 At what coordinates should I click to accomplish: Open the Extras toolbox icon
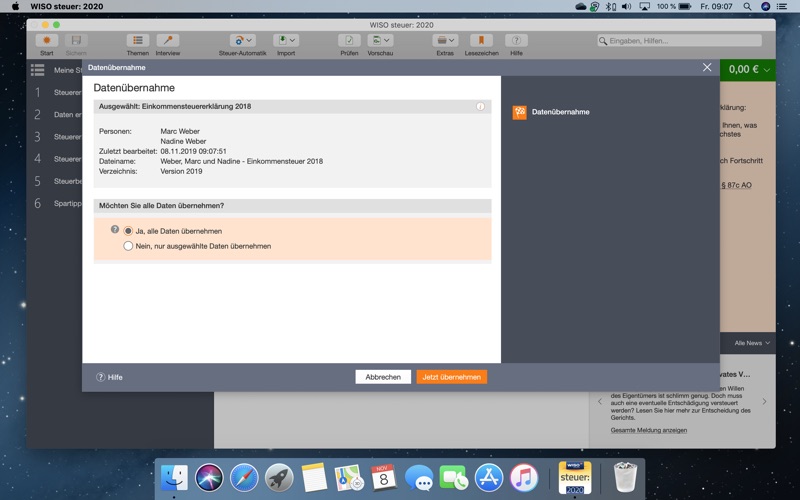pyautogui.click(x=442, y=40)
